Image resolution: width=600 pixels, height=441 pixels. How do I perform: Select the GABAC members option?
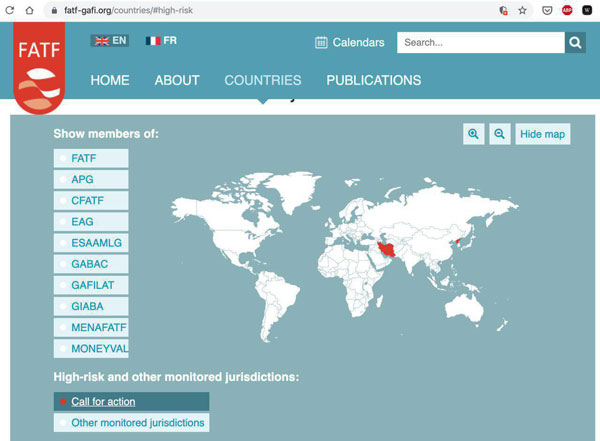(x=91, y=264)
